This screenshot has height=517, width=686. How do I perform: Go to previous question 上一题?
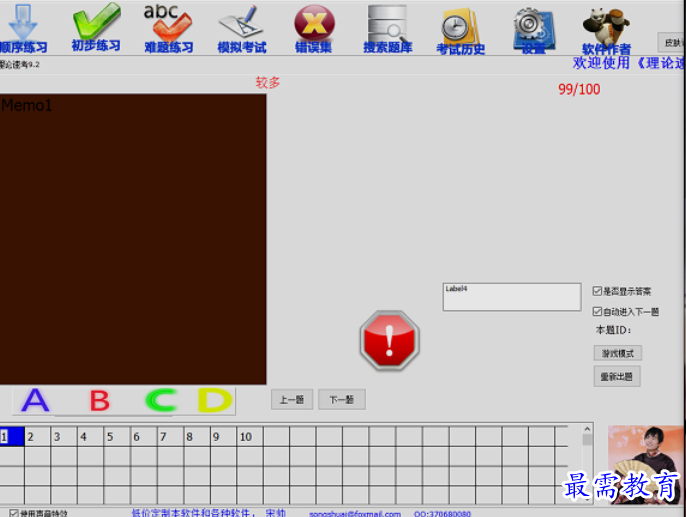pyautogui.click(x=292, y=399)
